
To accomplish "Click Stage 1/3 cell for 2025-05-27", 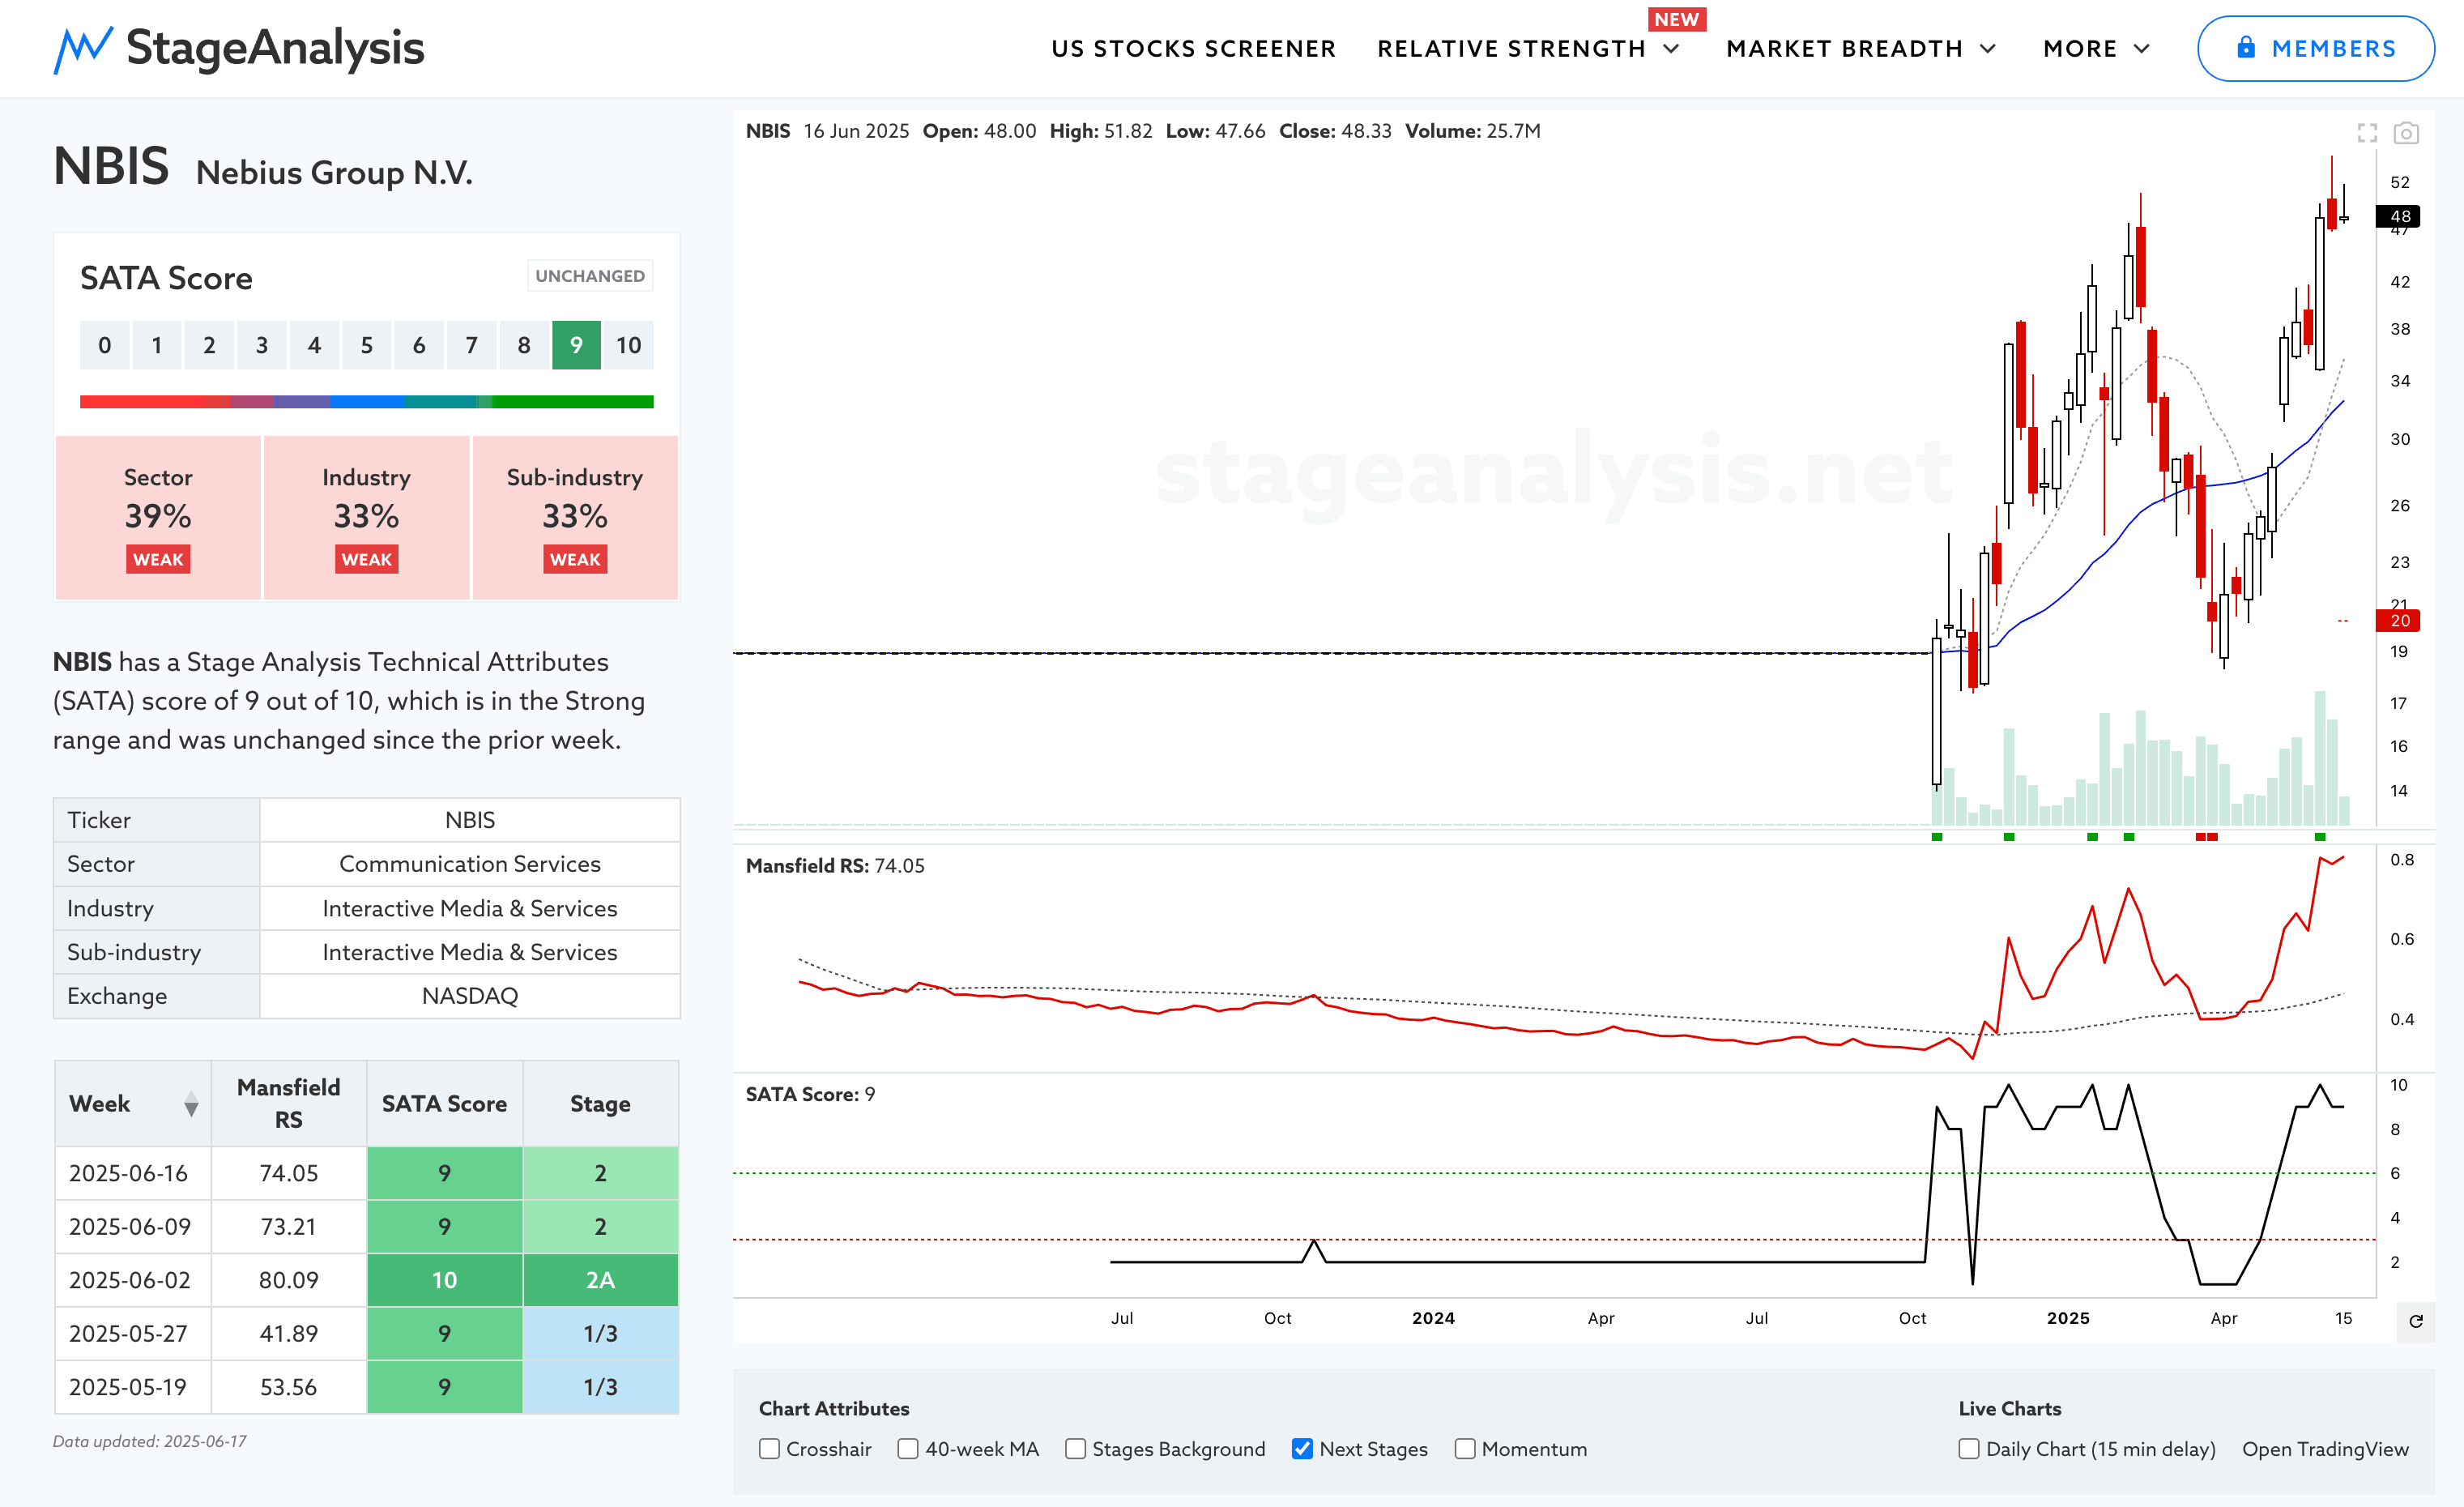I will 600,1333.
